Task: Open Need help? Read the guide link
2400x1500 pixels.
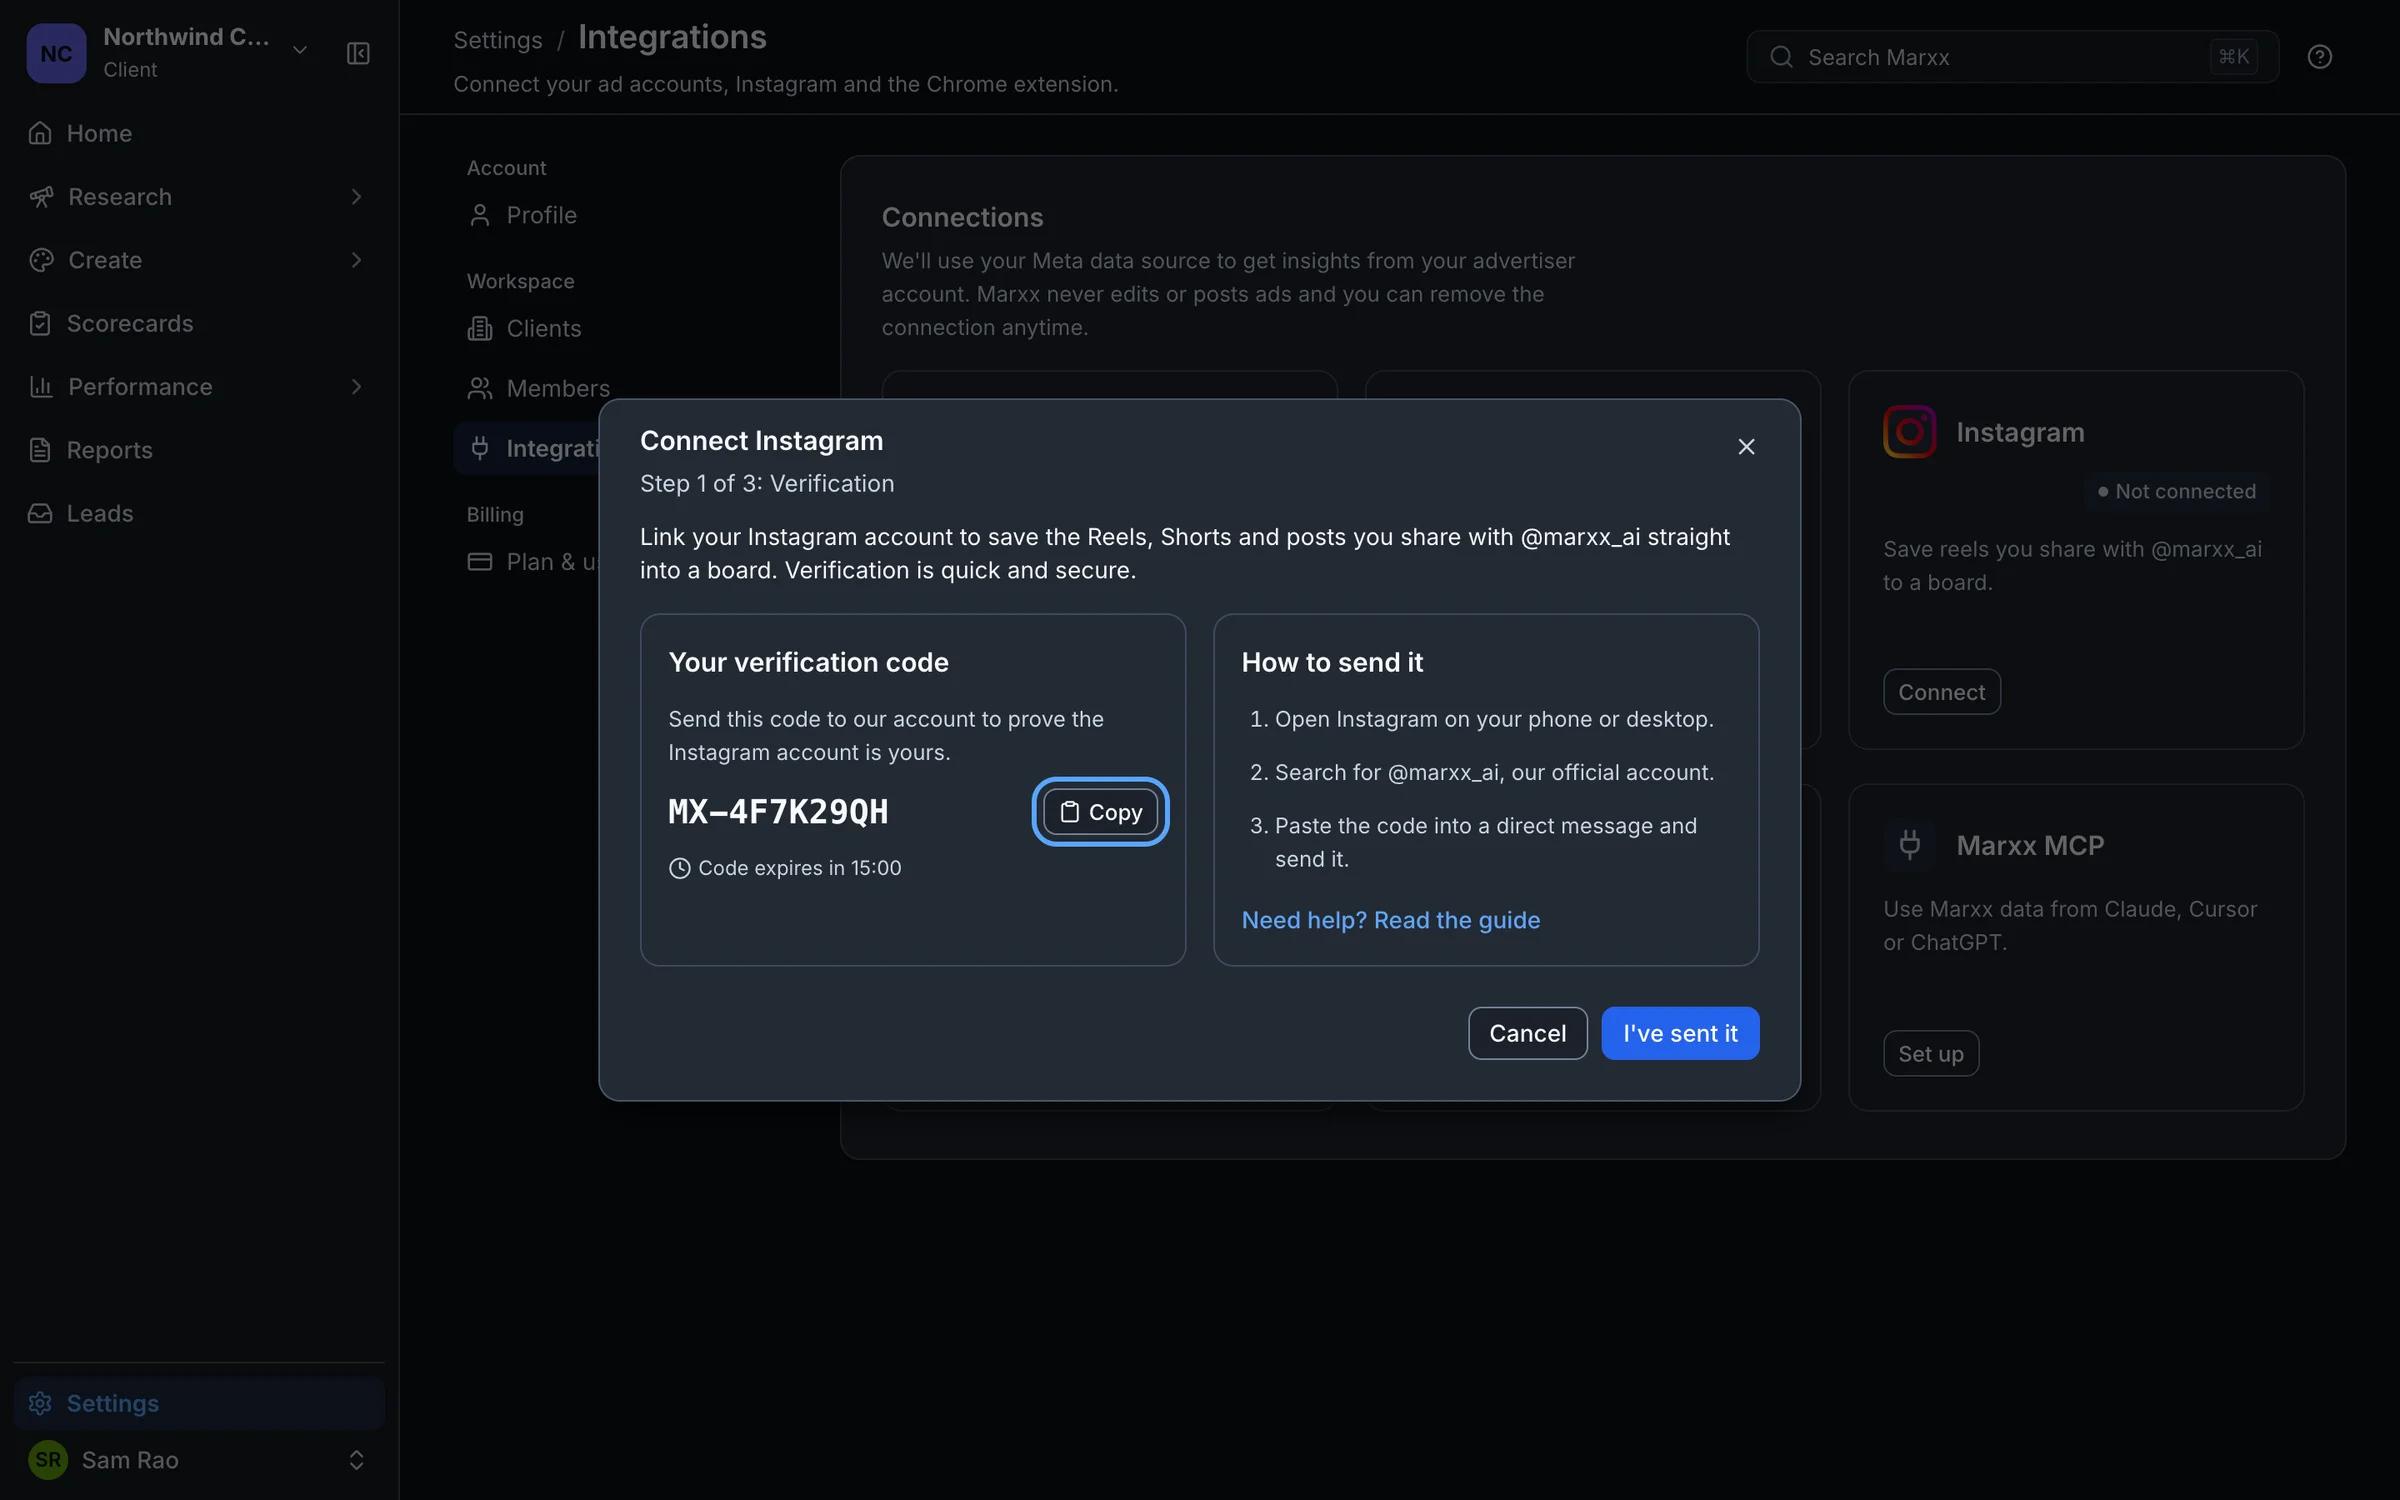Action: click(1390, 919)
